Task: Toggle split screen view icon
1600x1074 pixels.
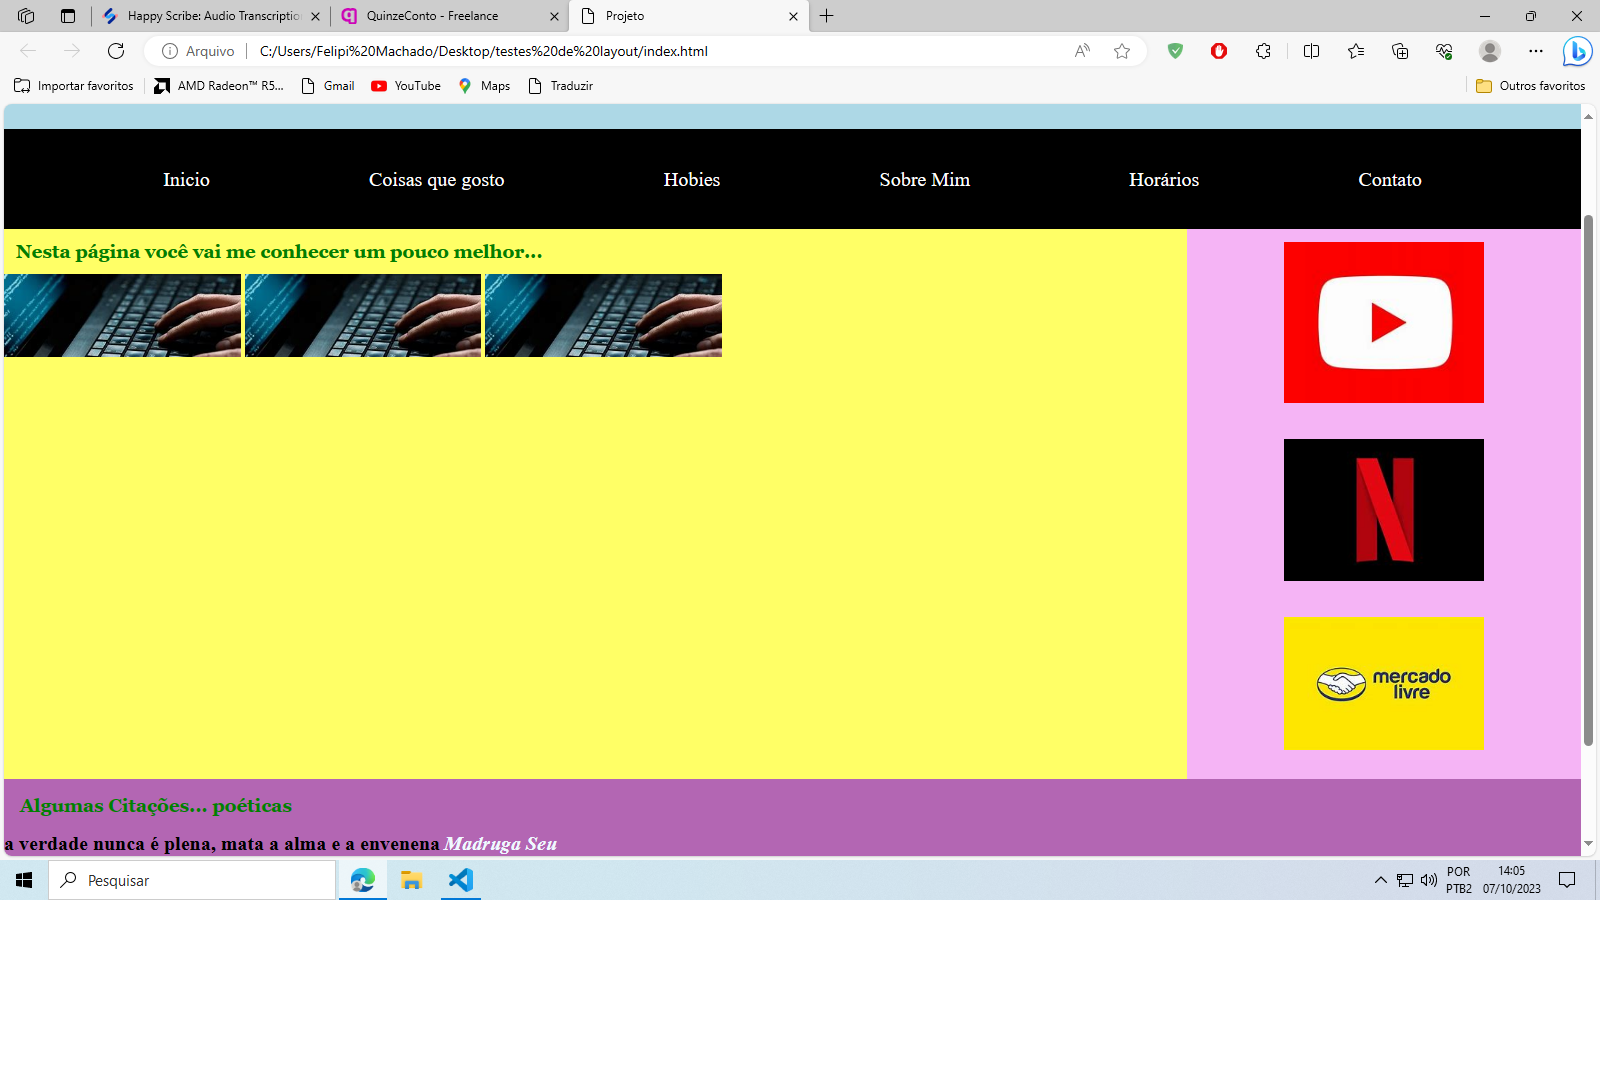Action: pyautogui.click(x=1311, y=51)
